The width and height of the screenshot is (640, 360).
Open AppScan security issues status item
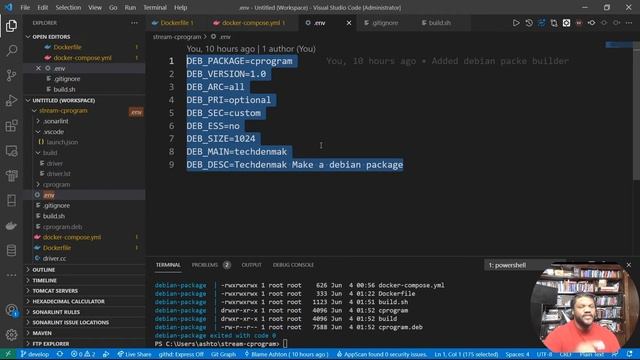tap(381, 354)
